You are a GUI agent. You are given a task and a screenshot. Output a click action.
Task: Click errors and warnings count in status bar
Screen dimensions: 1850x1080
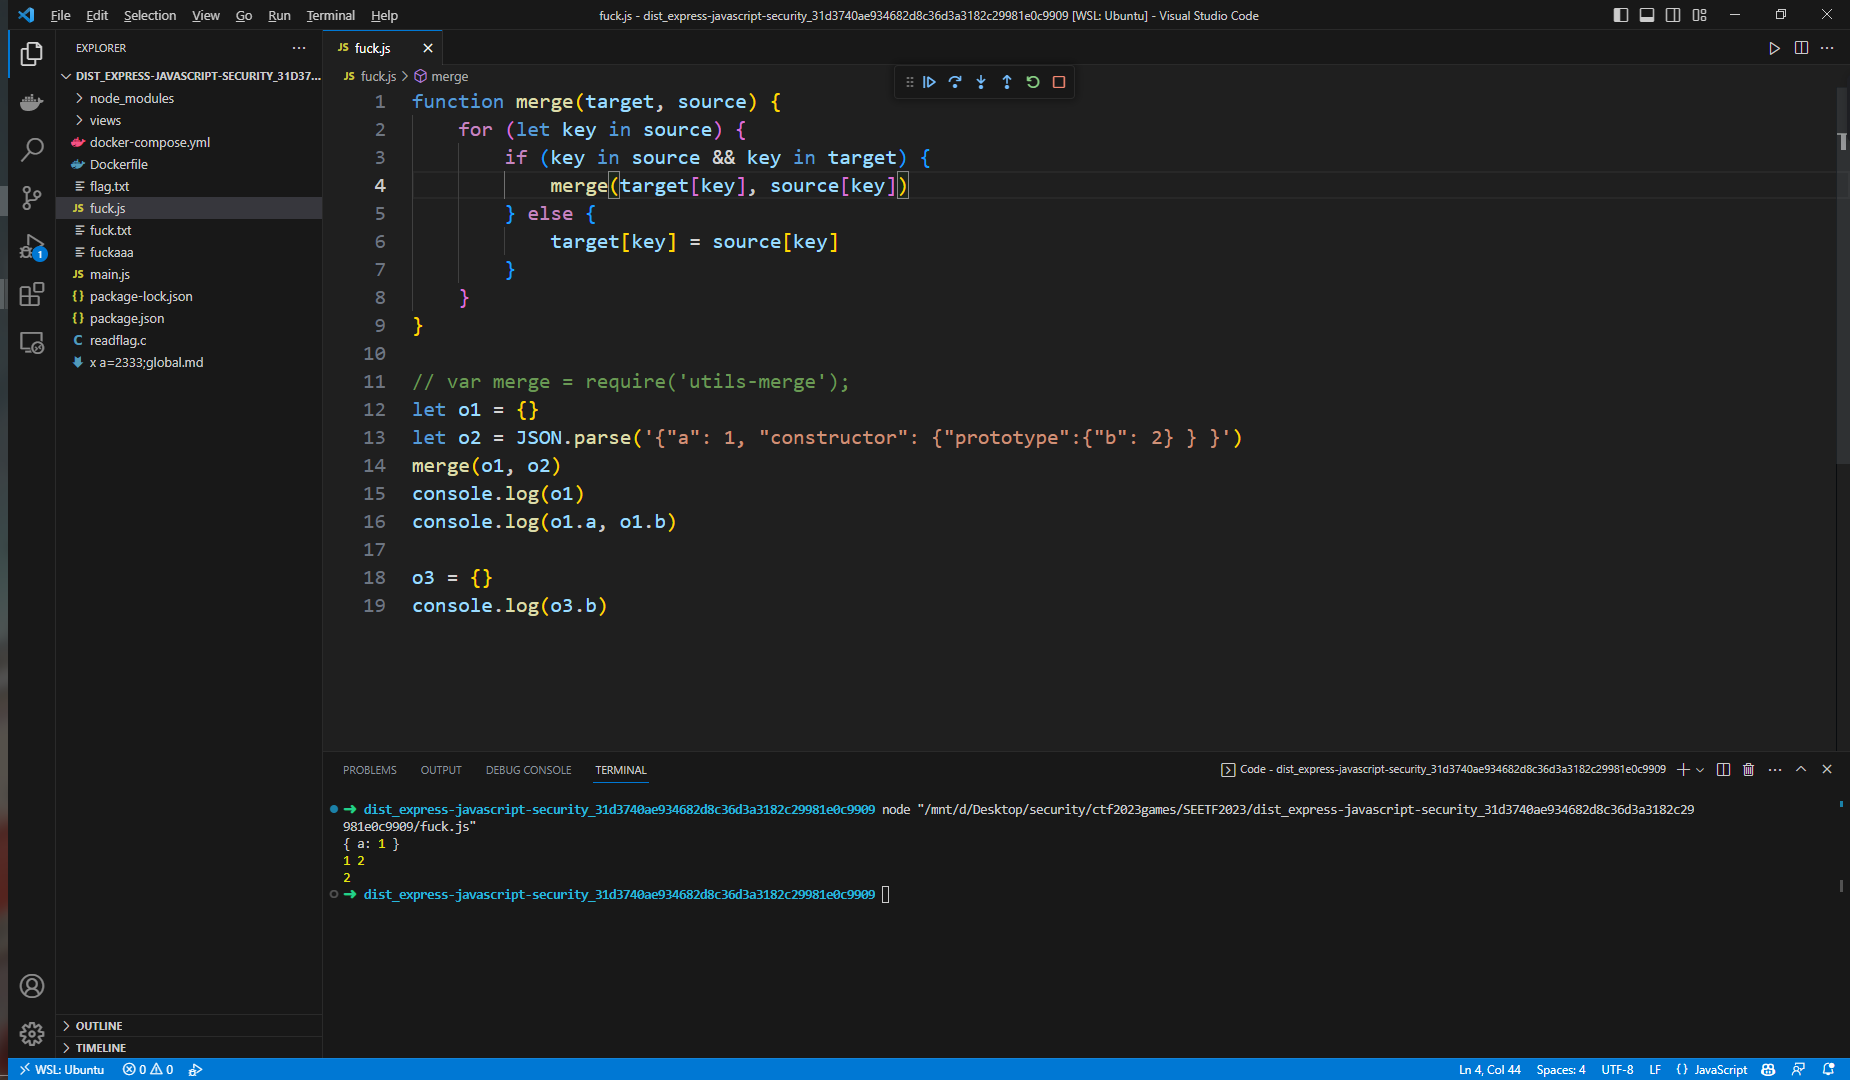pyautogui.click(x=148, y=1069)
